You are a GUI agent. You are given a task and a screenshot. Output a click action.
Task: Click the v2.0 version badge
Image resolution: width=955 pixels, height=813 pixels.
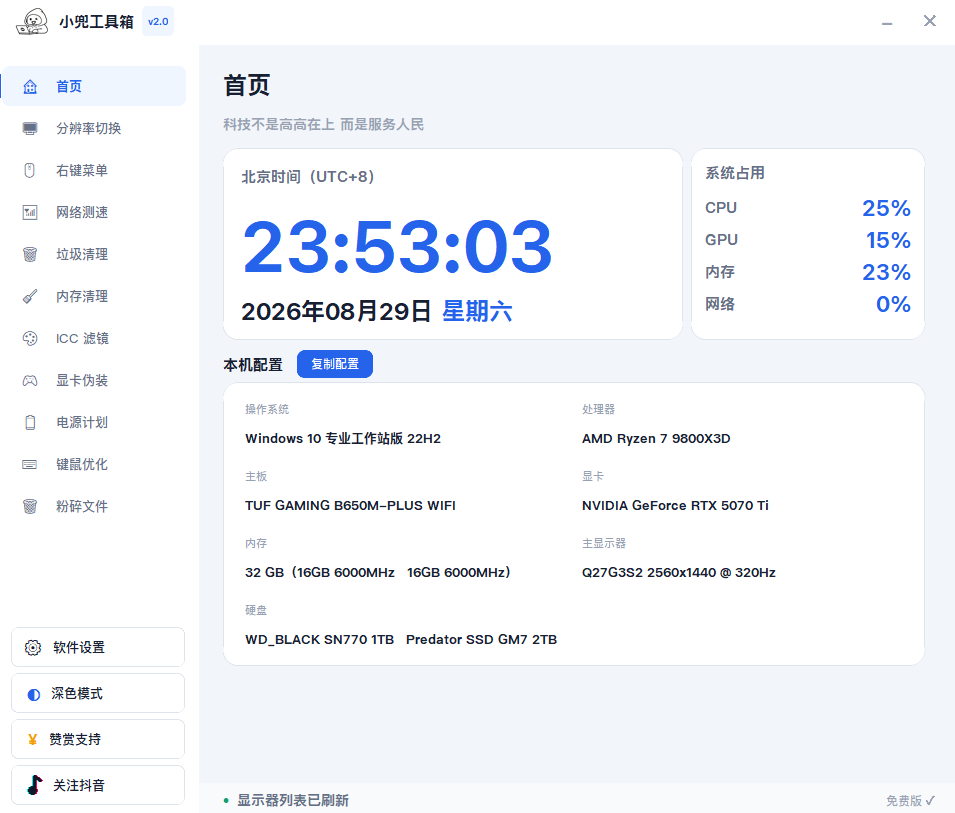coord(158,21)
